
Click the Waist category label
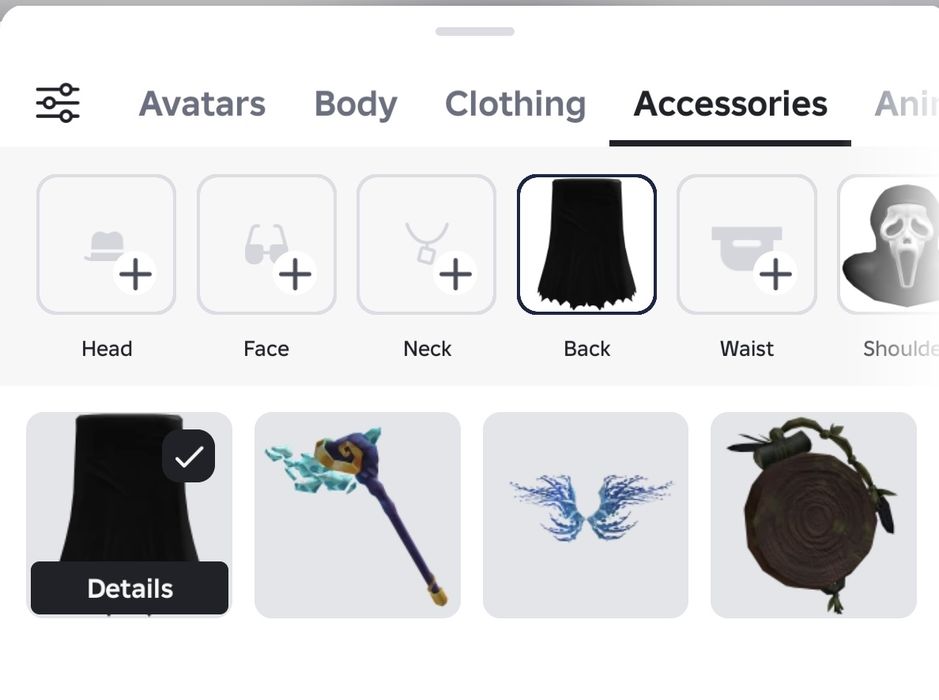pyautogui.click(x=747, y=349)
